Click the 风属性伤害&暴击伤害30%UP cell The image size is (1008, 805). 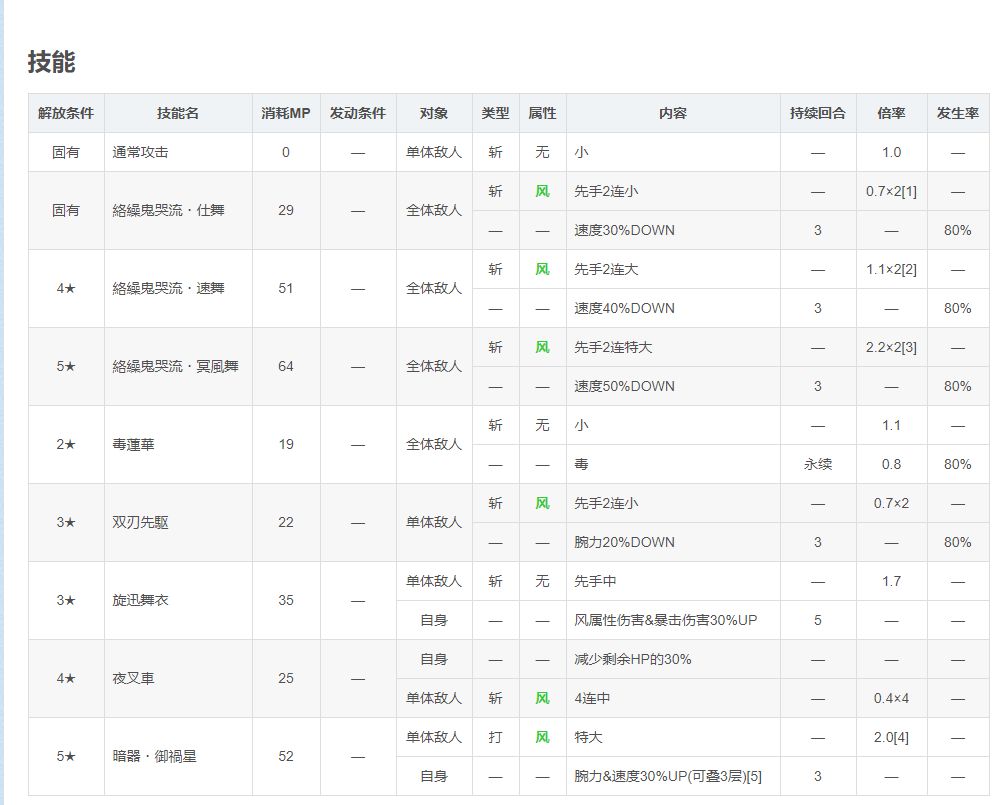(673, 620)
